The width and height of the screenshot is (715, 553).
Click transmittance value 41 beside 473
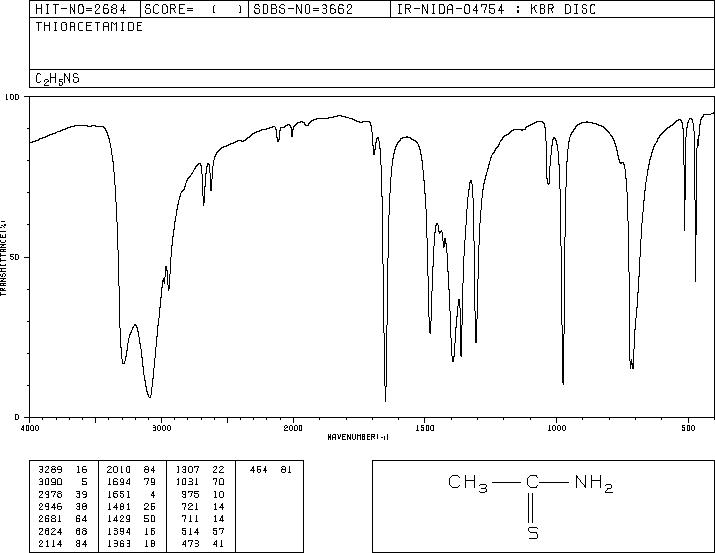pyautogui.click(x=218, y=543)
